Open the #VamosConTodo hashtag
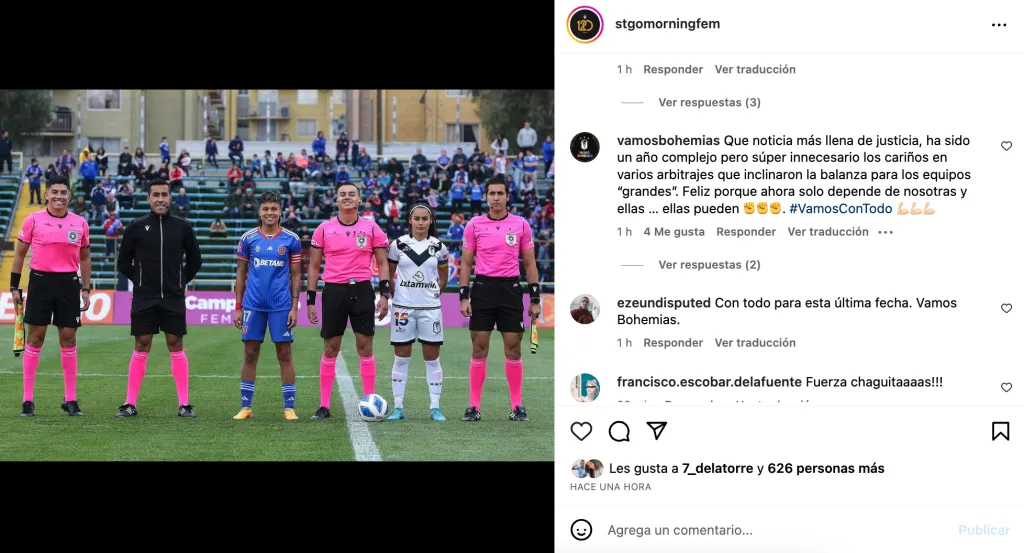This screenshot has width=1024, height=553. pos(840,208)
